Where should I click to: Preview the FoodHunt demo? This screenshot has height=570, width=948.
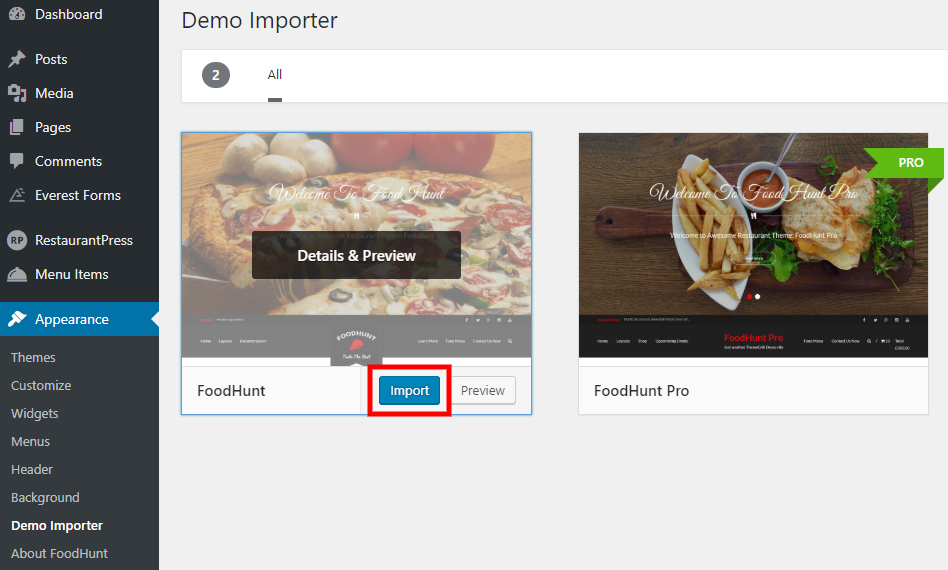(x=482, y=390)
